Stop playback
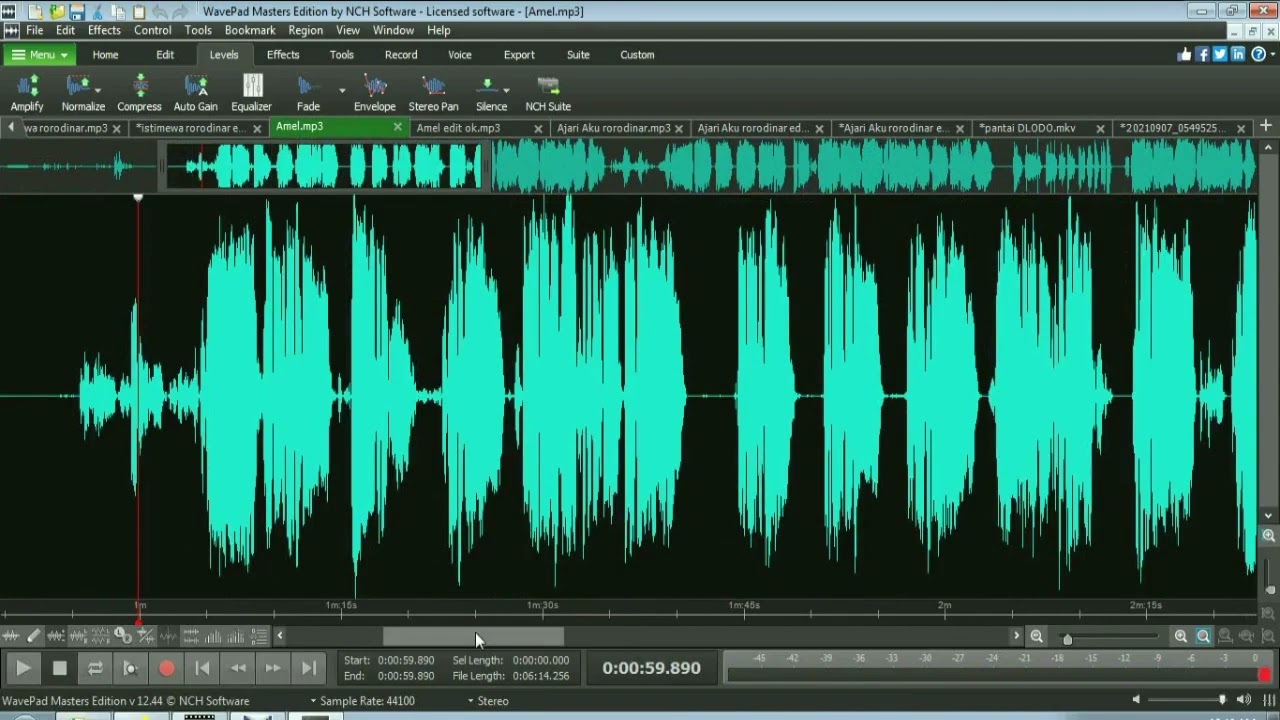The width and height of the screenshot is (1280, 720). 60,668
